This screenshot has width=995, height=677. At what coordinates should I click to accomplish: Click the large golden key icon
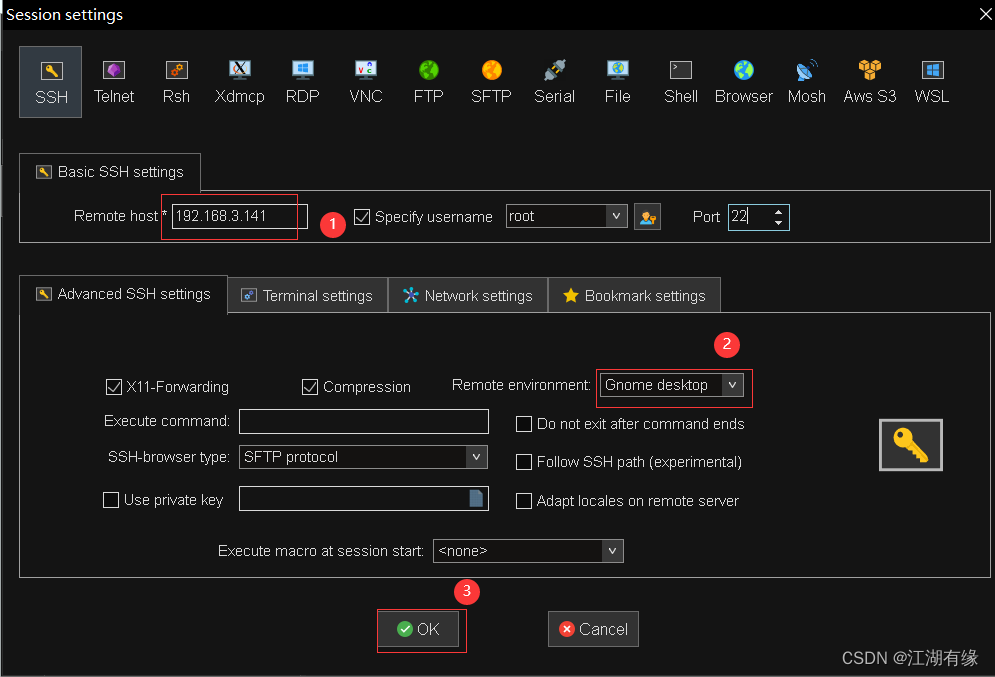click(911, 445)
